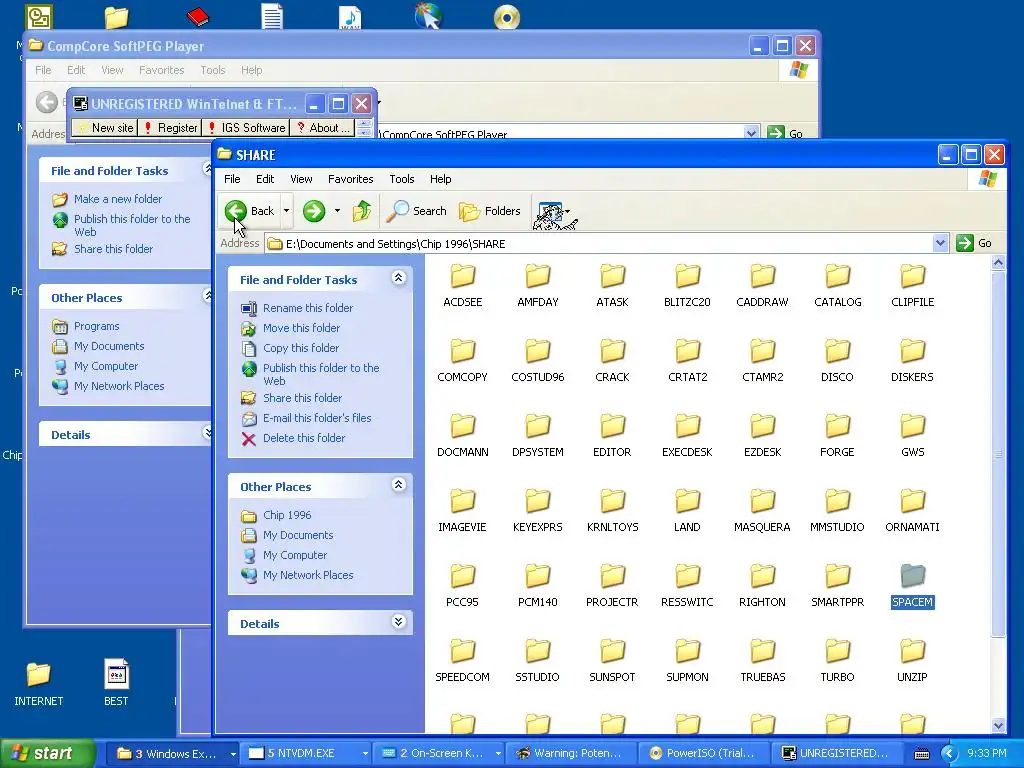The height and width of the screenshot is (768, 1024).
Task: Open the Views toolbar button in SHARE
Action: click(x=553, y=212)
